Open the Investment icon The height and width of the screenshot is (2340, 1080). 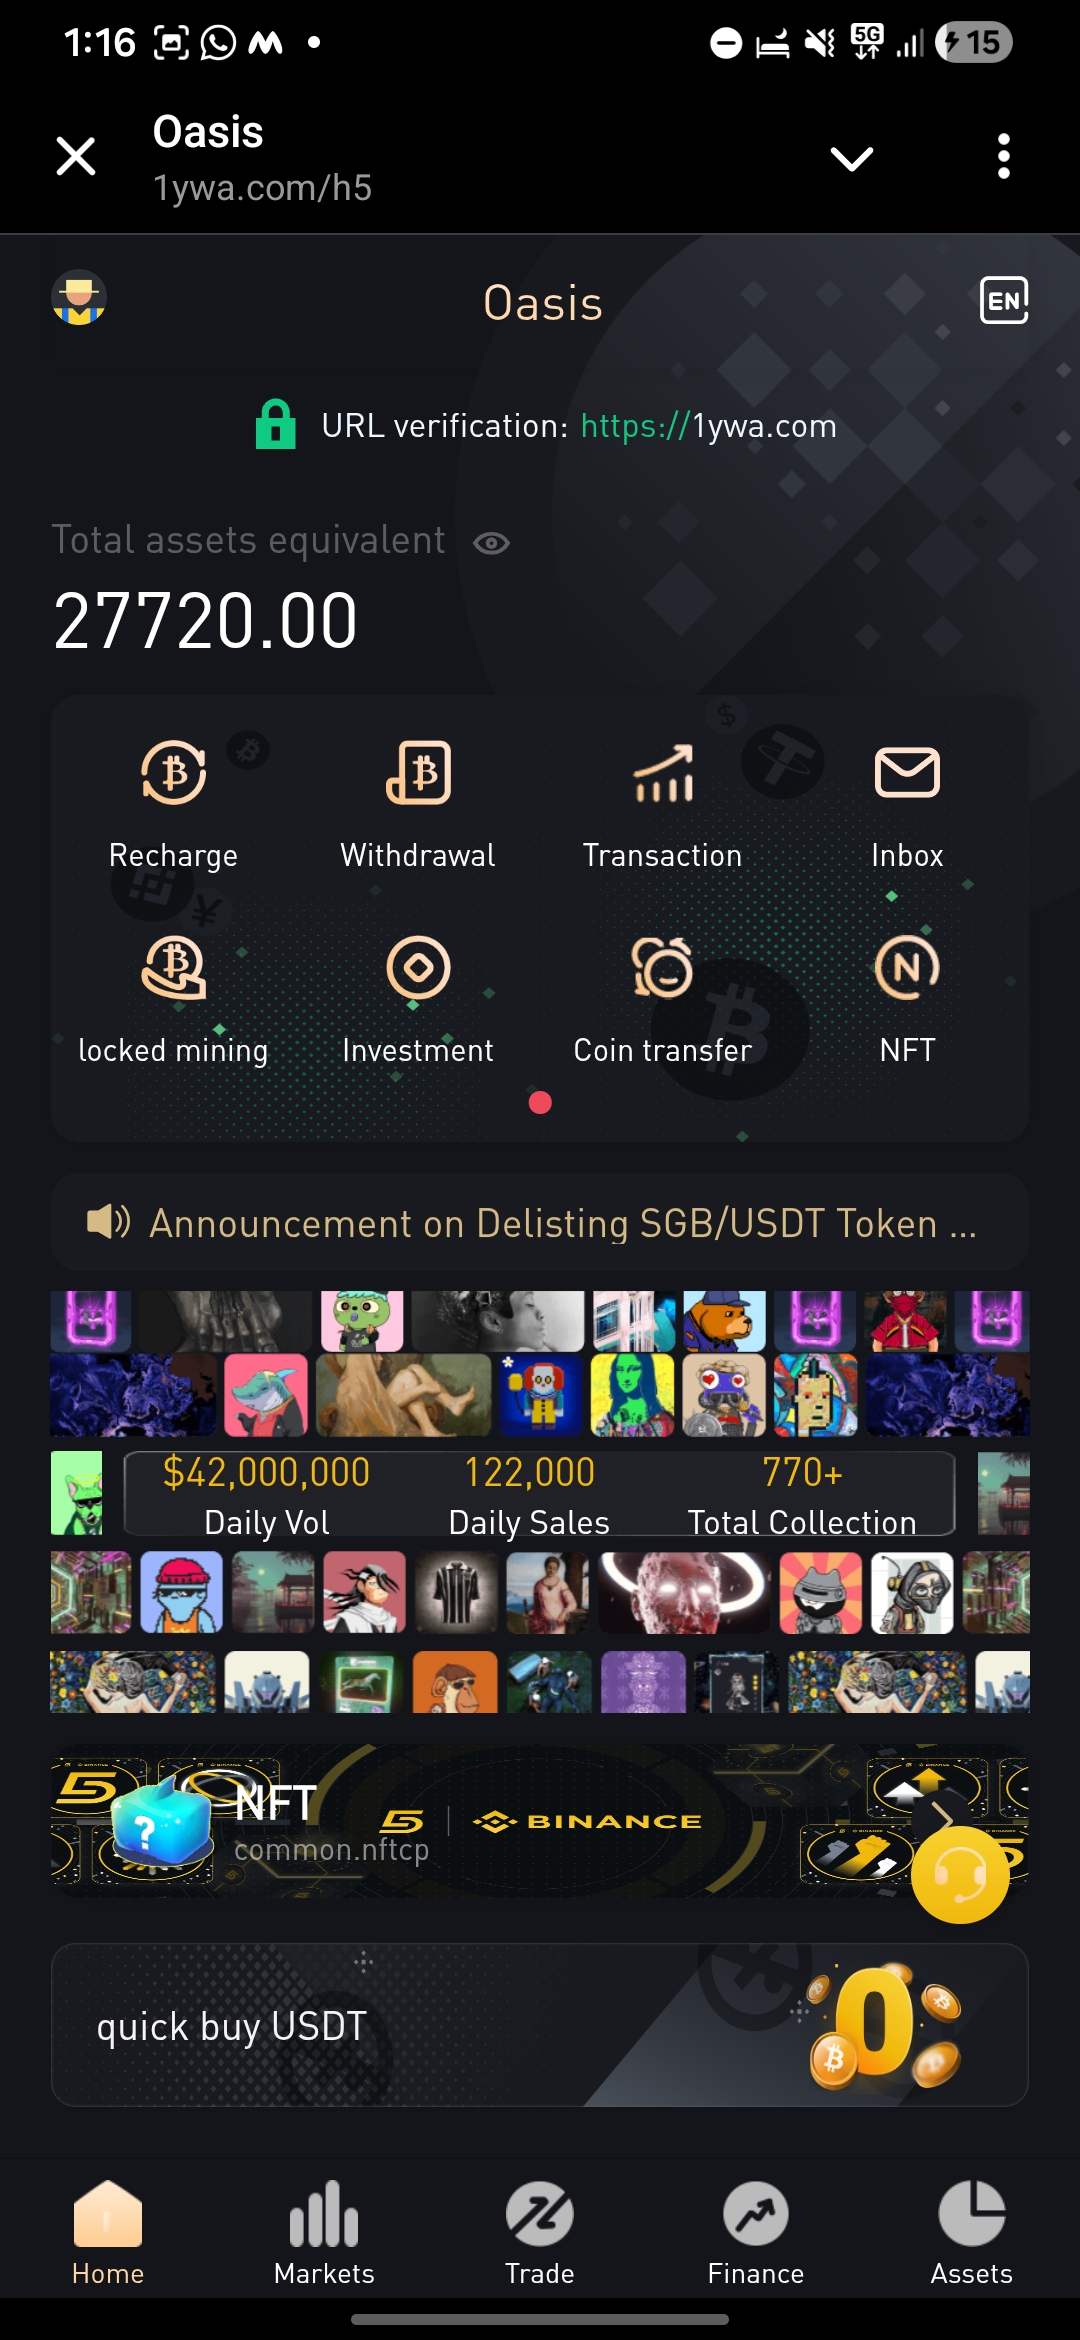click(418, 967)
